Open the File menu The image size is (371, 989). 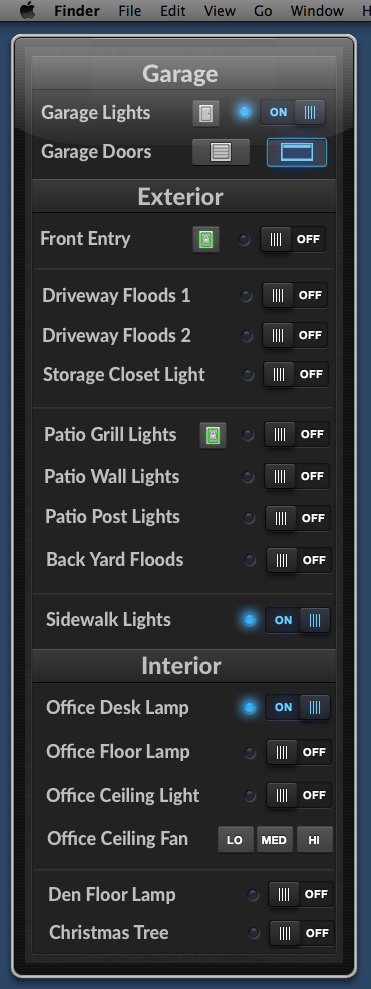129,11
